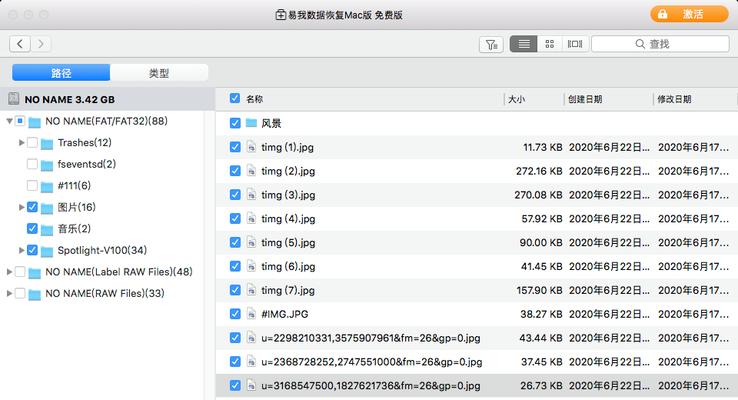Screen dimensions: 738x400
Task: Check NO NAME(RAW Files)(33) checkbox
Action: pos(20,293)
